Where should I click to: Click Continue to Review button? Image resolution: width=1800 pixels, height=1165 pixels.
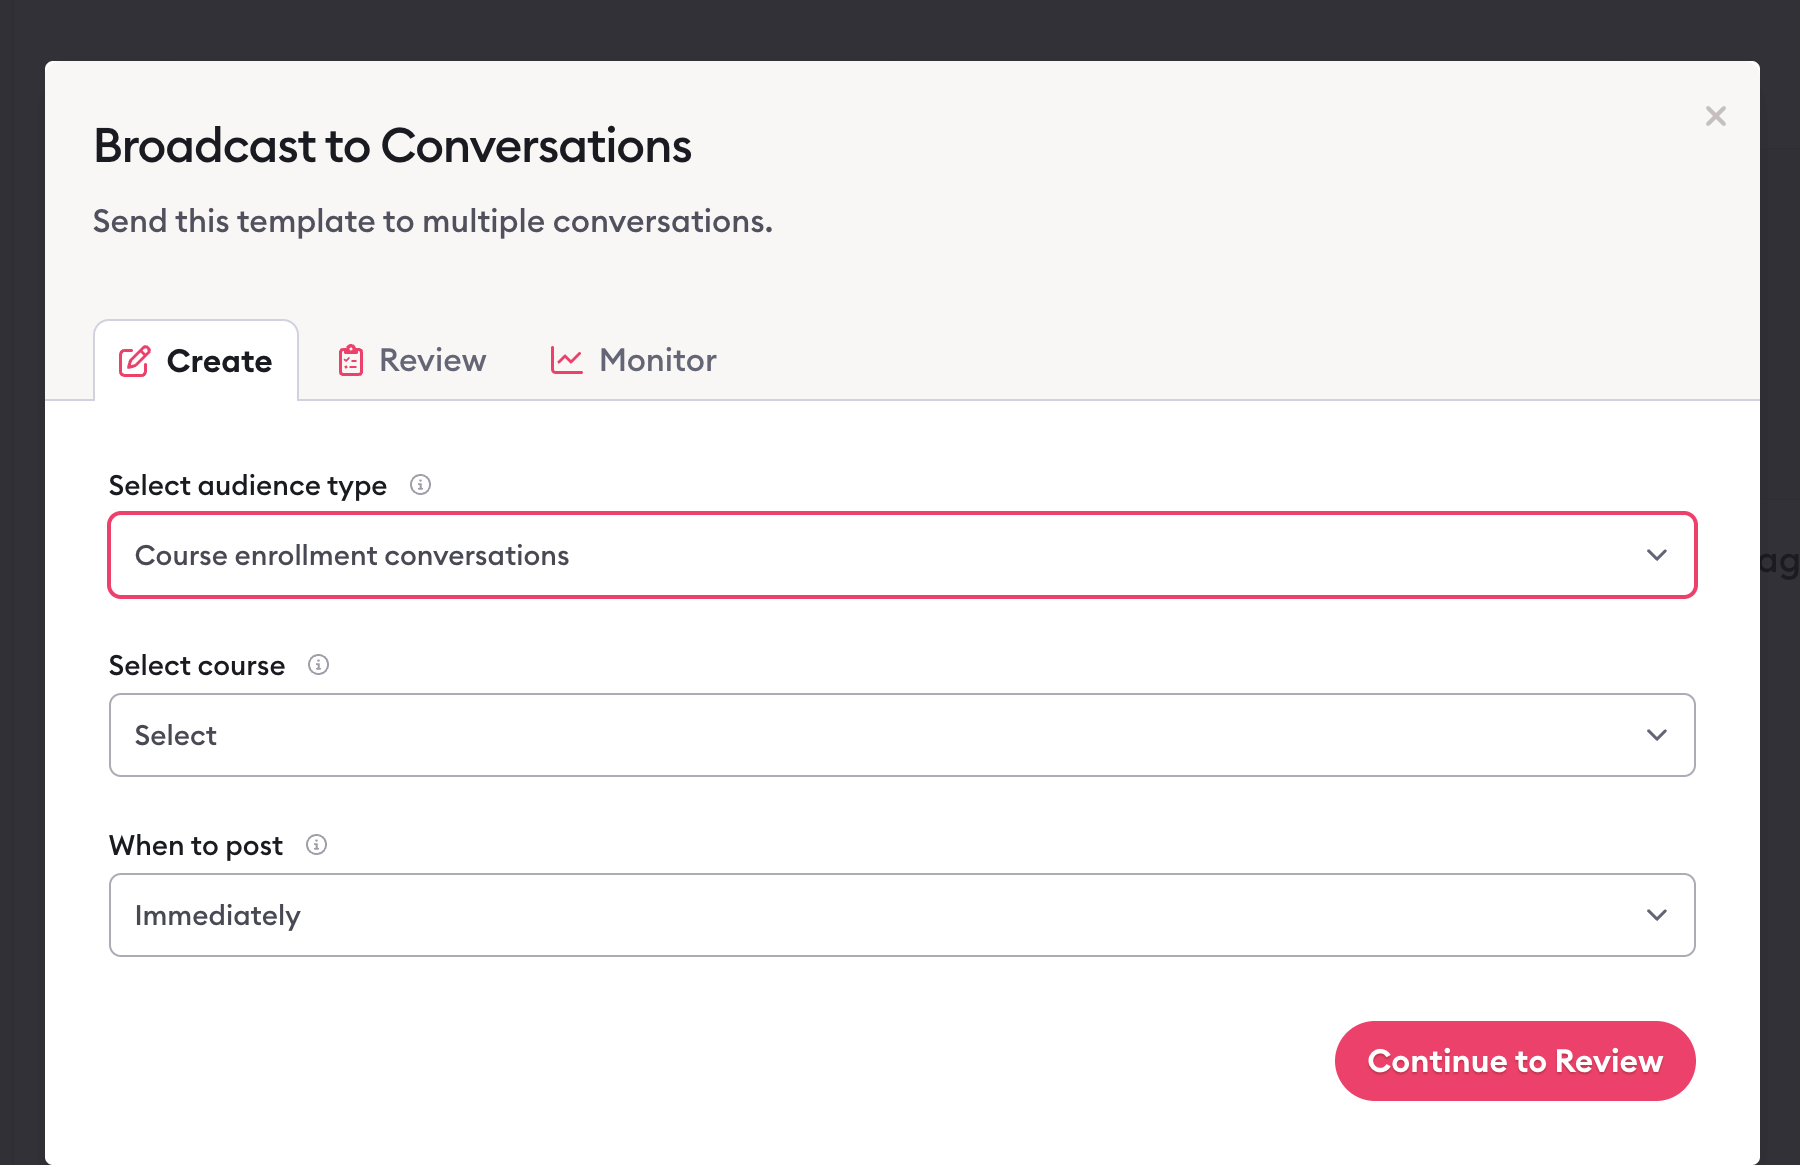[x=1515, y=1061]
